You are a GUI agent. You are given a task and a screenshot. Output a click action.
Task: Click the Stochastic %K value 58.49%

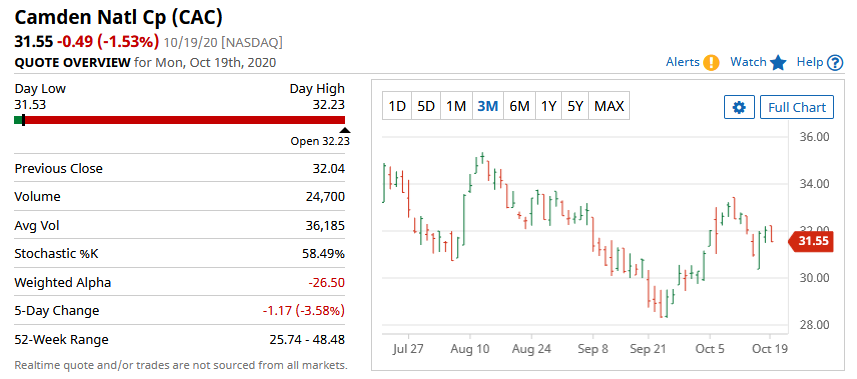[323, 254]
